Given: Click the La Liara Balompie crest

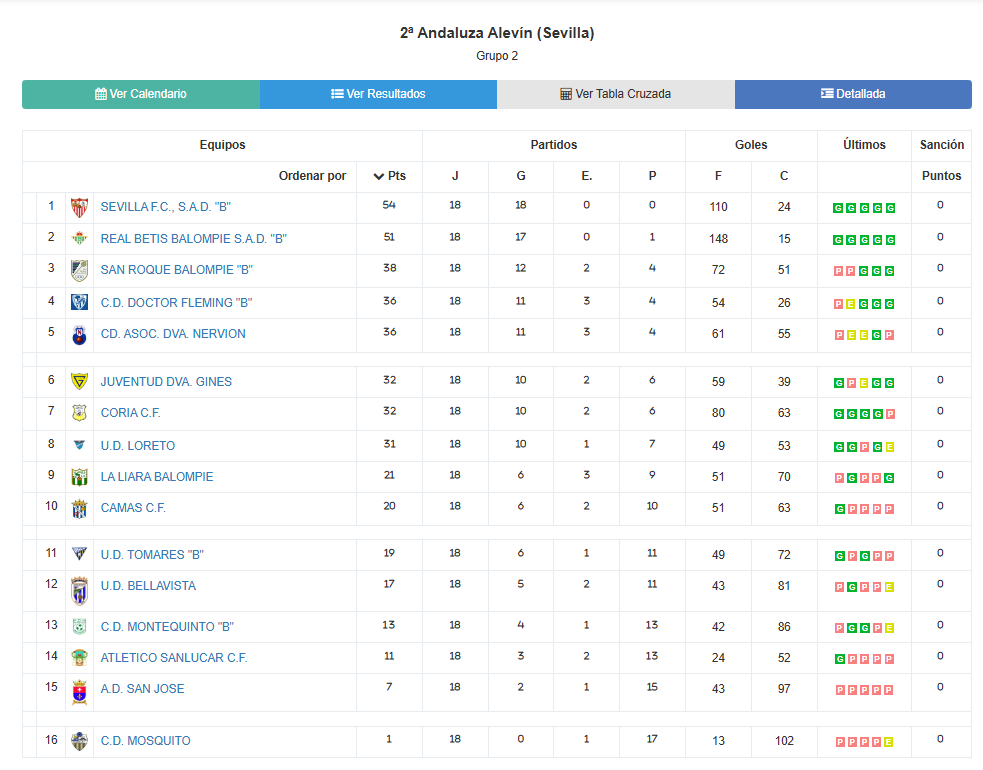Looking at the screenshot, I should (79, 477).
